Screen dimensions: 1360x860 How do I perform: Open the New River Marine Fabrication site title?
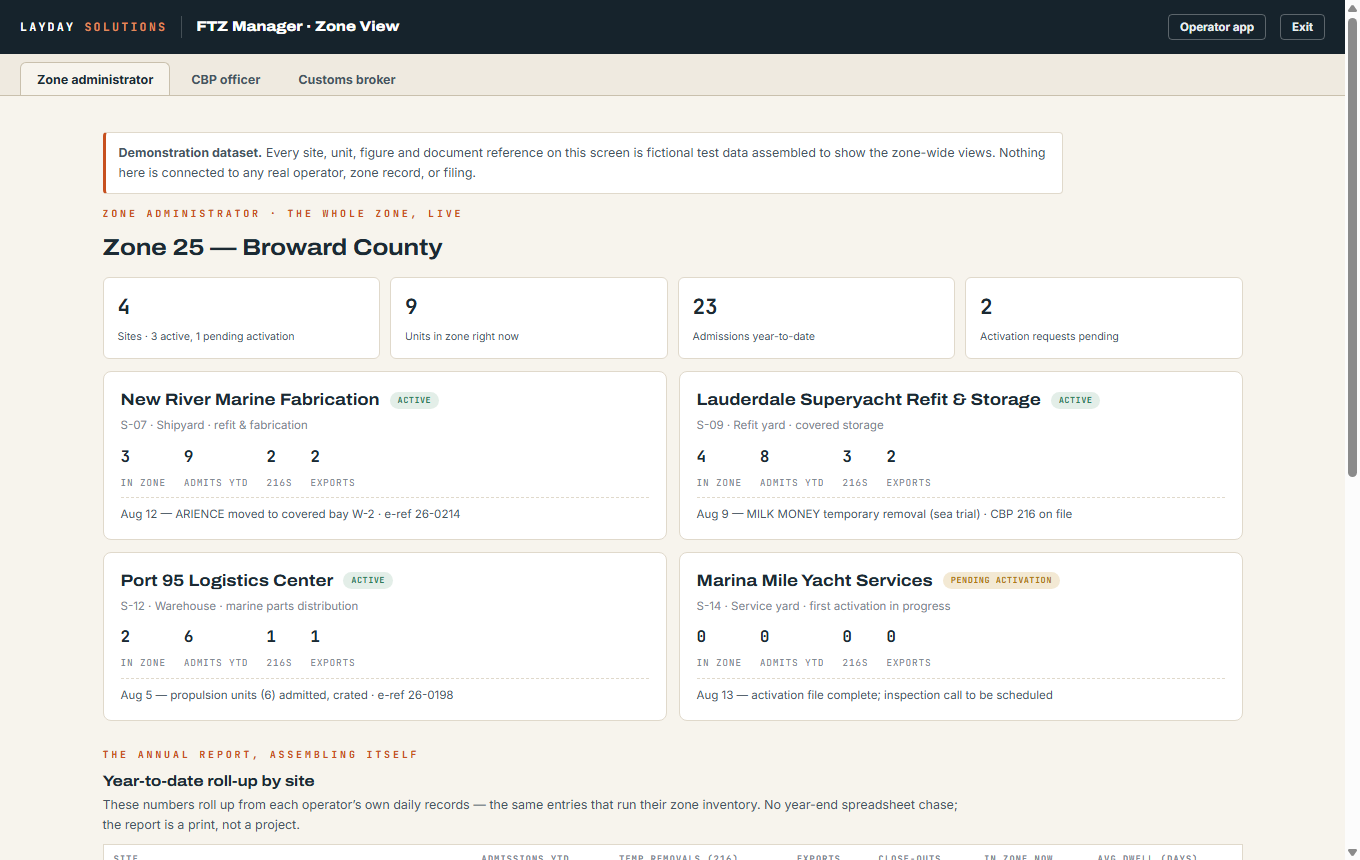[250, 399]
